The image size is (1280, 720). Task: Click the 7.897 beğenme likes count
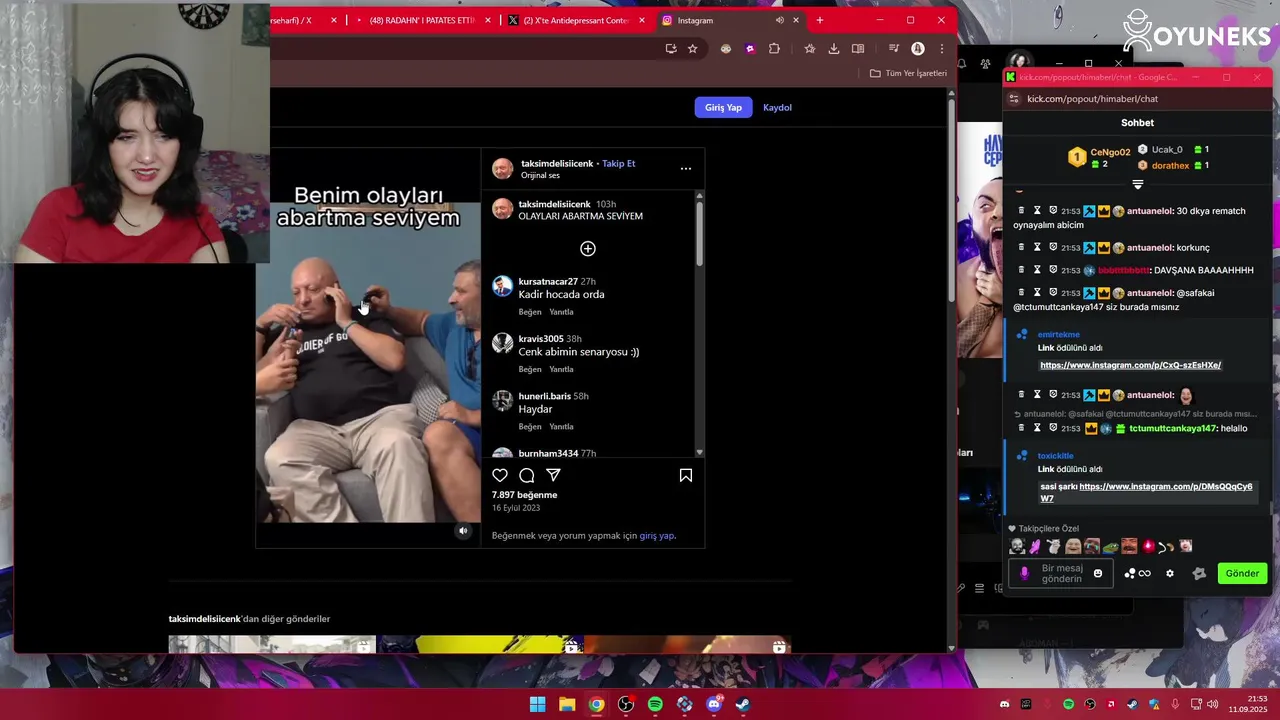tap(524, 495)
